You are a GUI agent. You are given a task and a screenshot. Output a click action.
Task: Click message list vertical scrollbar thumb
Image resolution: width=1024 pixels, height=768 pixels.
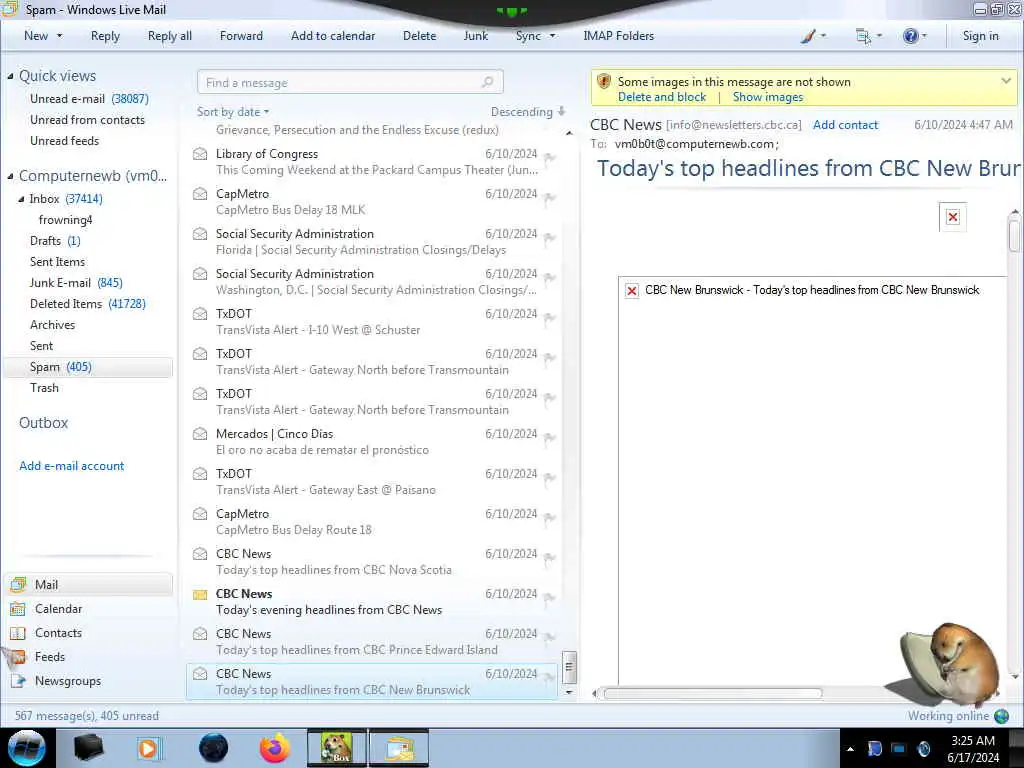[x=569, y=667]
